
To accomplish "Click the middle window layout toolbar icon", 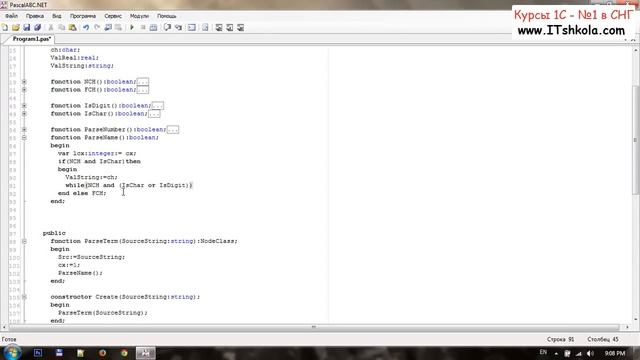I will coord(230,28).
